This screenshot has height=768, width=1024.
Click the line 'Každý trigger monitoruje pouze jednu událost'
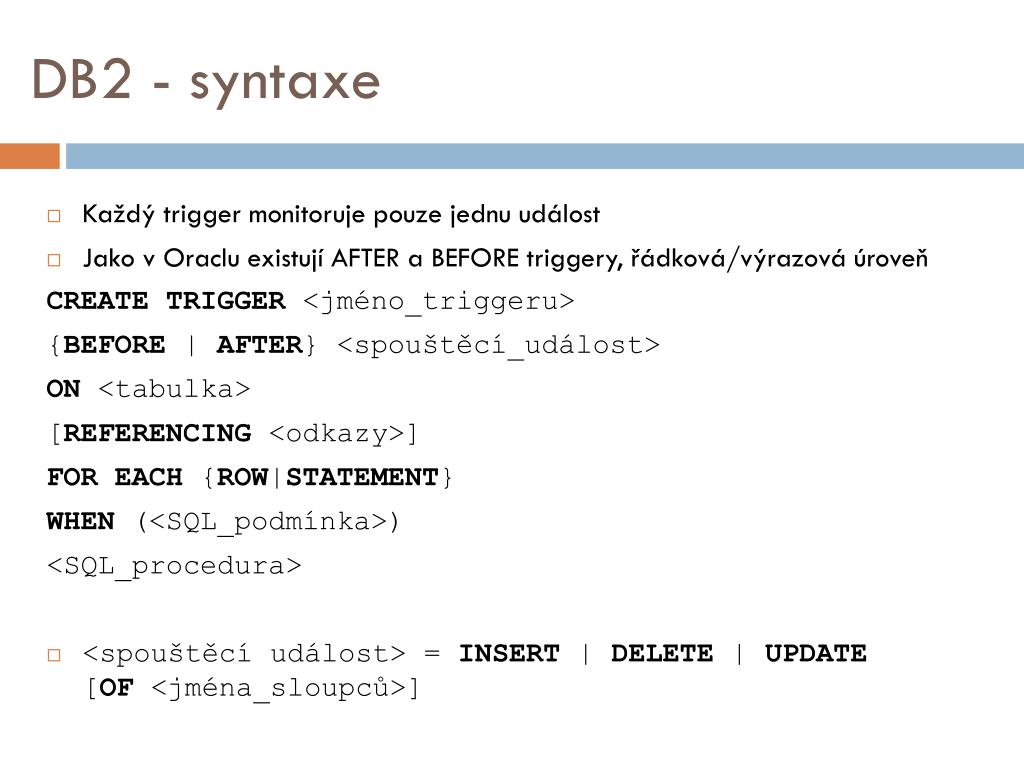(x=341, y=215)
